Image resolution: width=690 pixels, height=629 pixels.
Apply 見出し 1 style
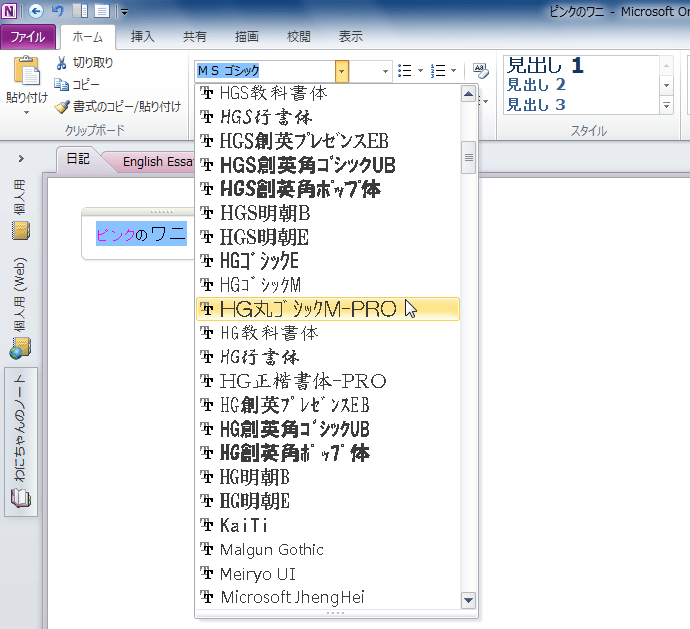click(x=546, y=66)
